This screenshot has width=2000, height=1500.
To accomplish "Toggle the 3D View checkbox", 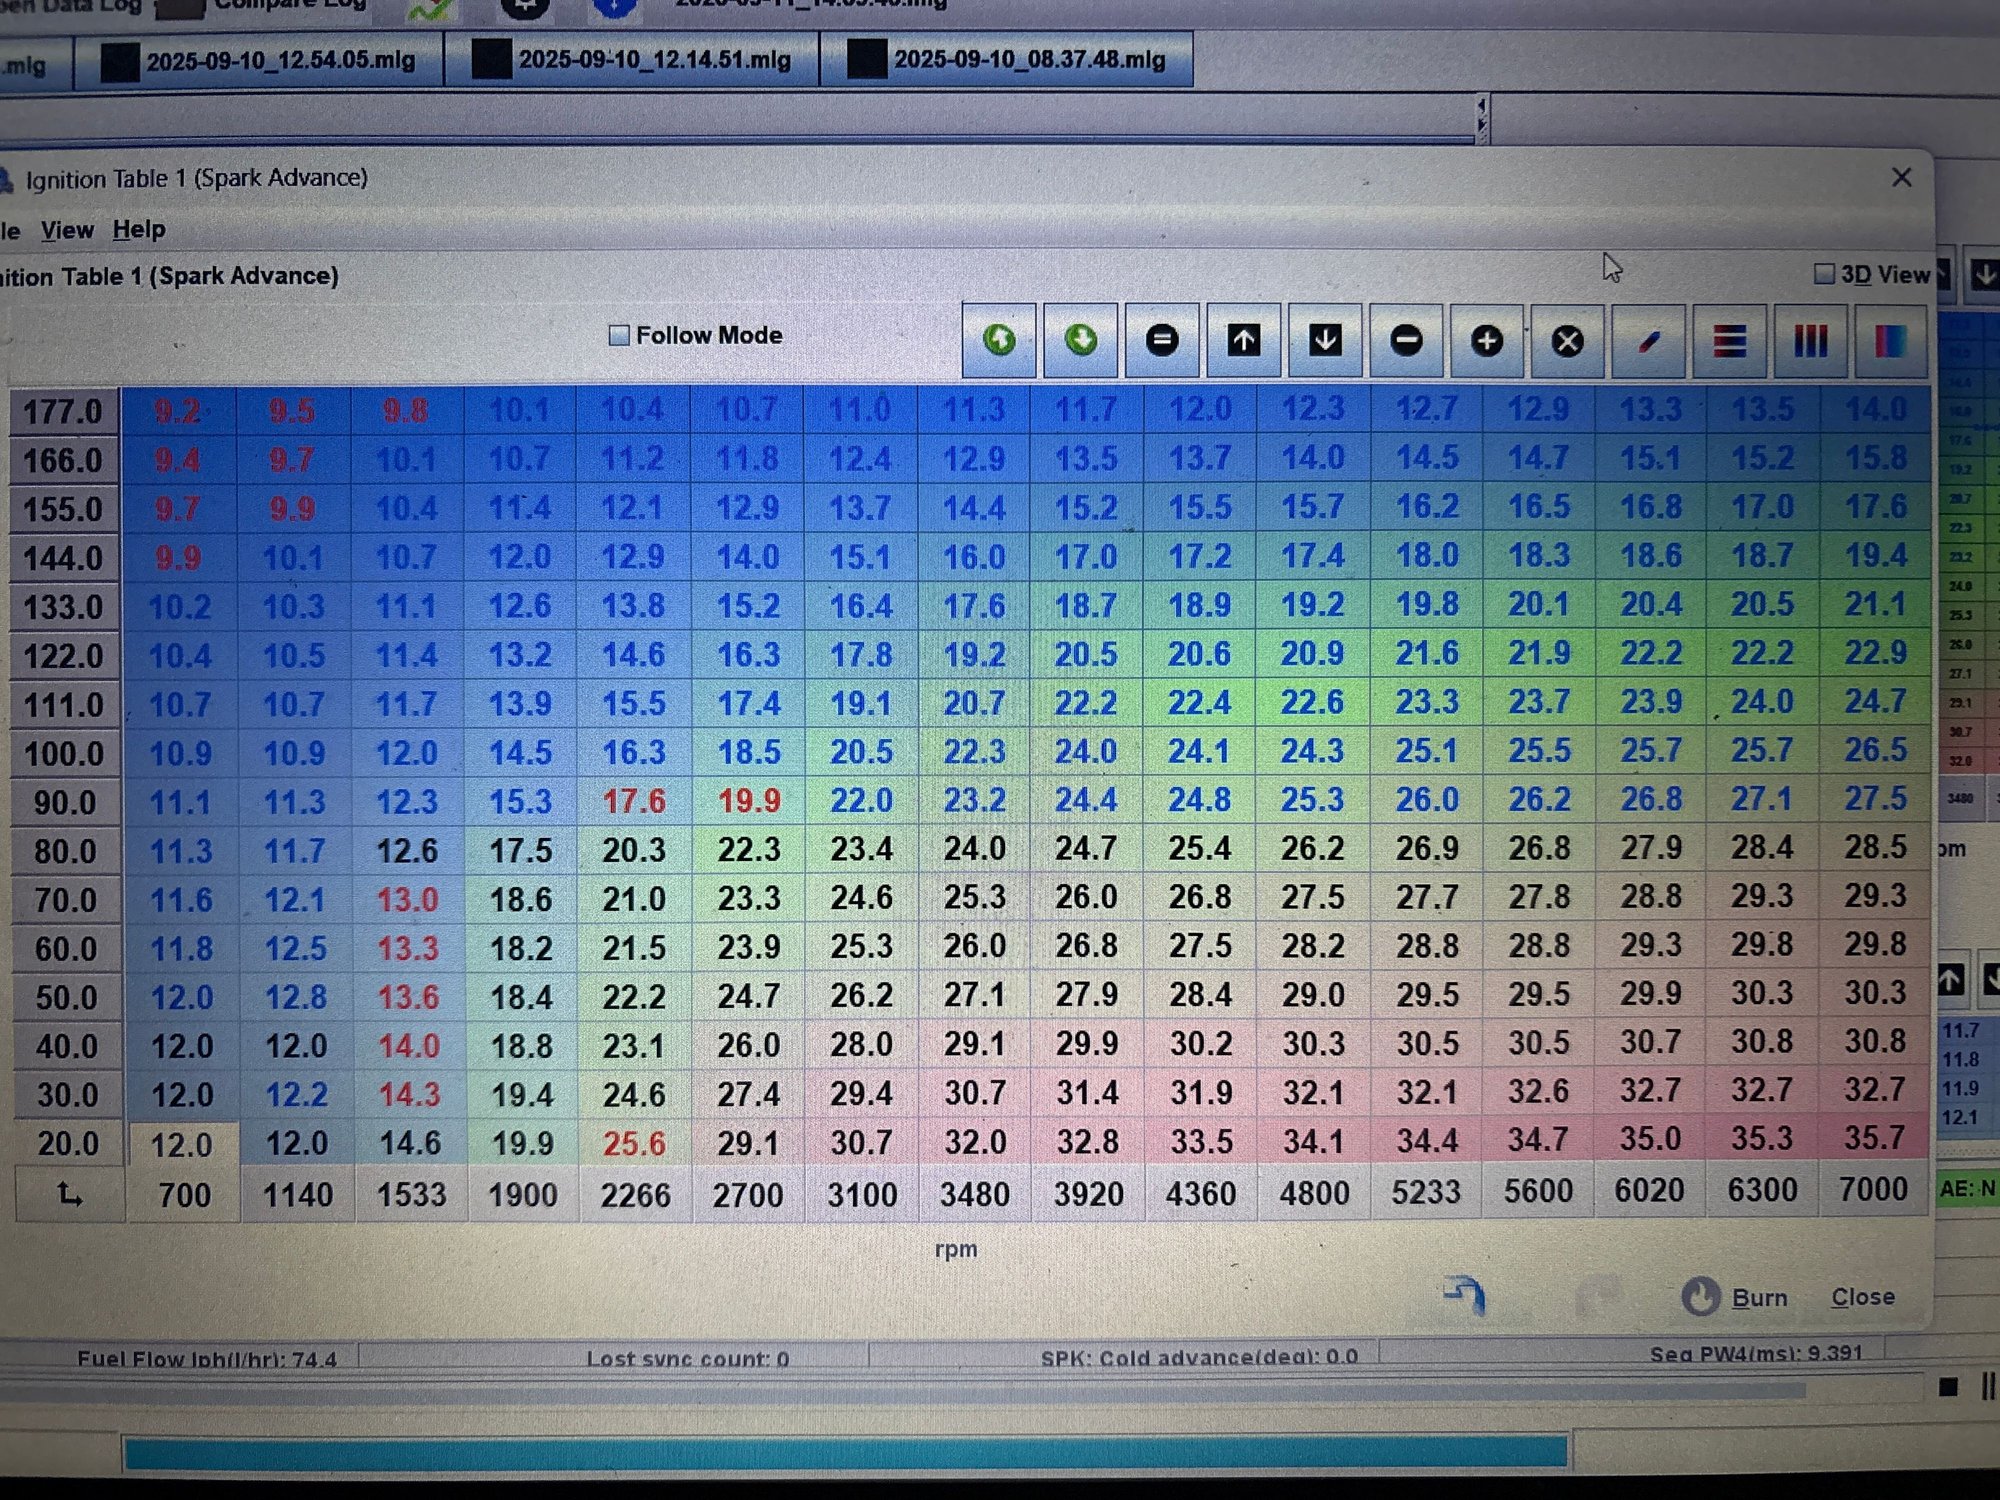I will tap(1824, 274).
